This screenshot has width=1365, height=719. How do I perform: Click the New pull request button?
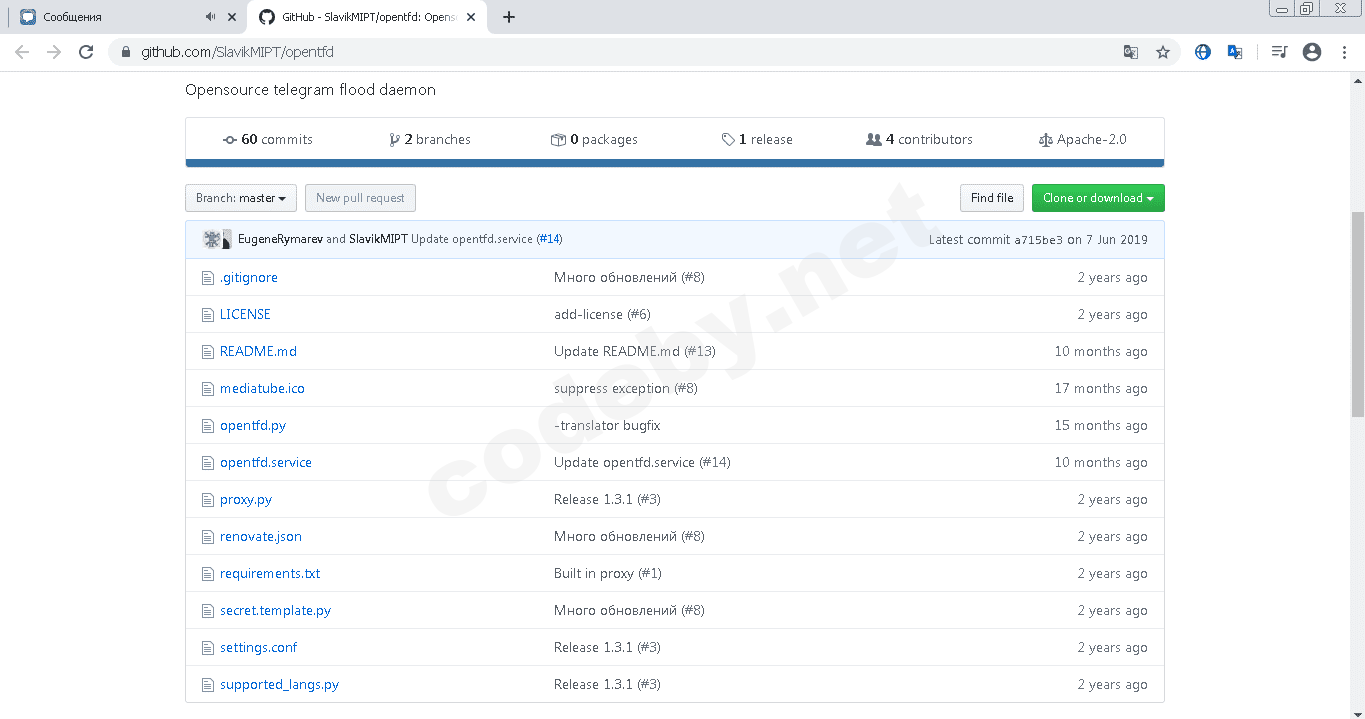pyautogui.click(x=360, y=198)
